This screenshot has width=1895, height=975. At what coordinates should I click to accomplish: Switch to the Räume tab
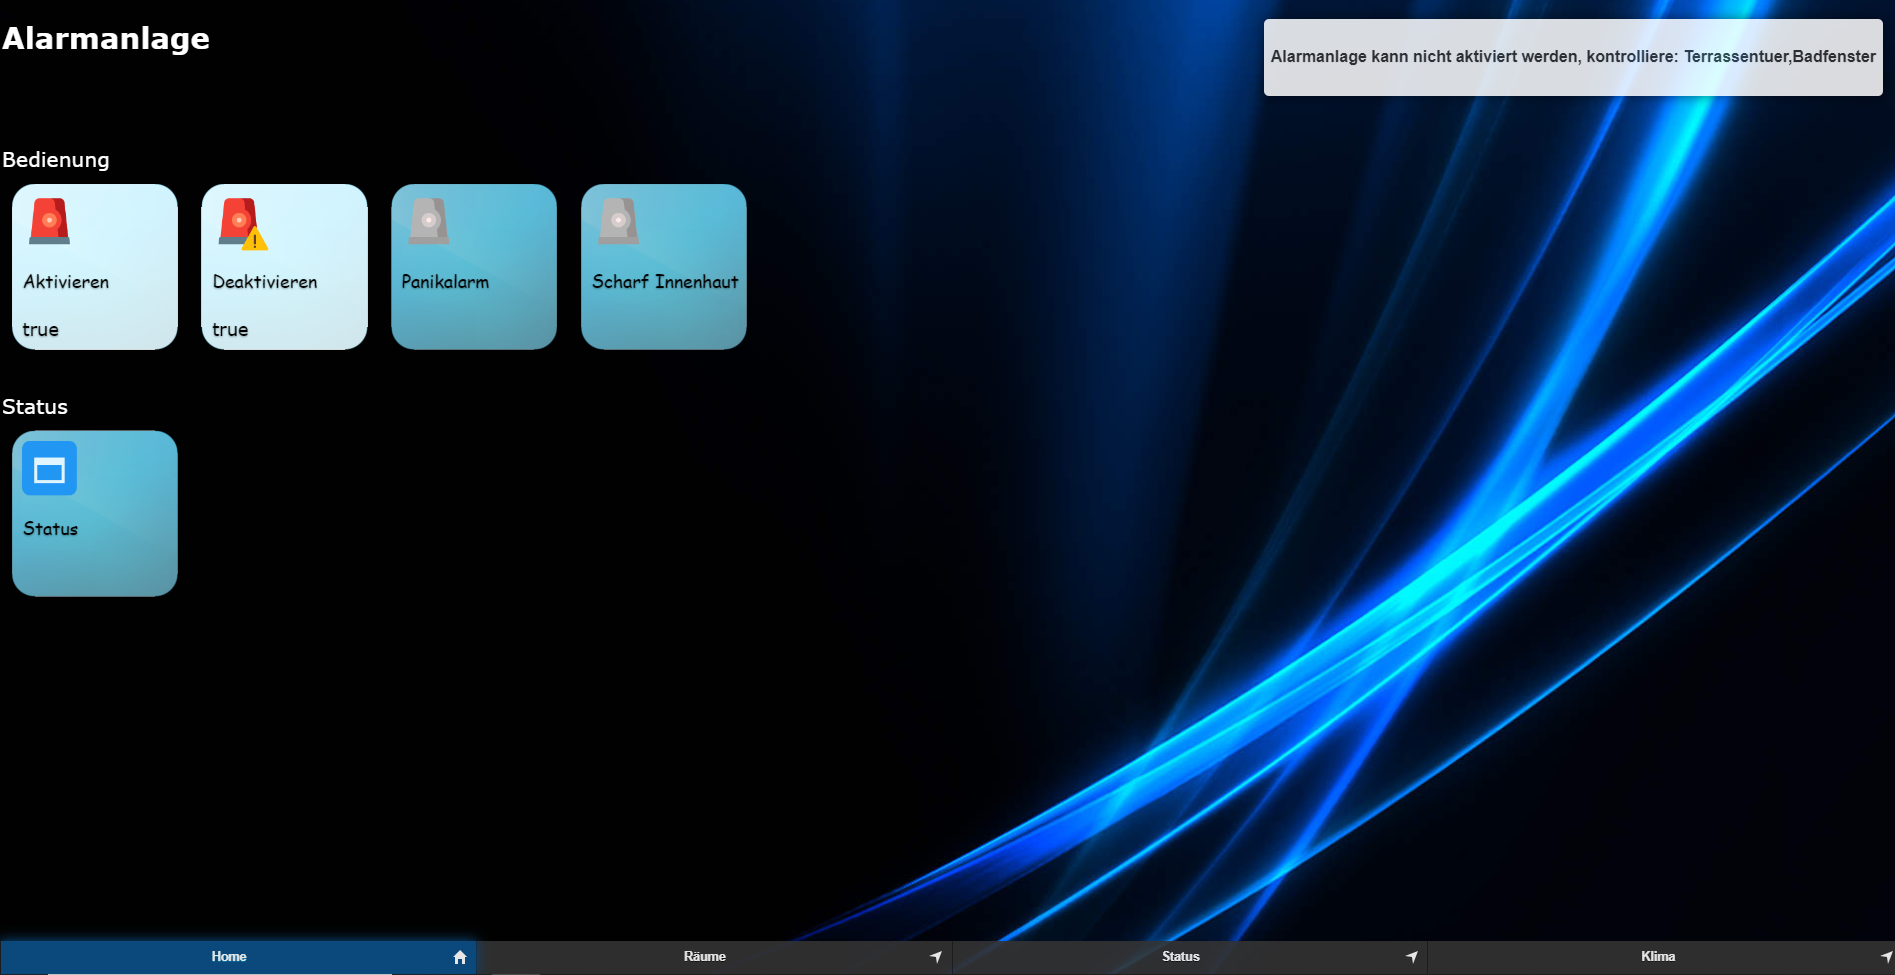(x=714, y=957)
